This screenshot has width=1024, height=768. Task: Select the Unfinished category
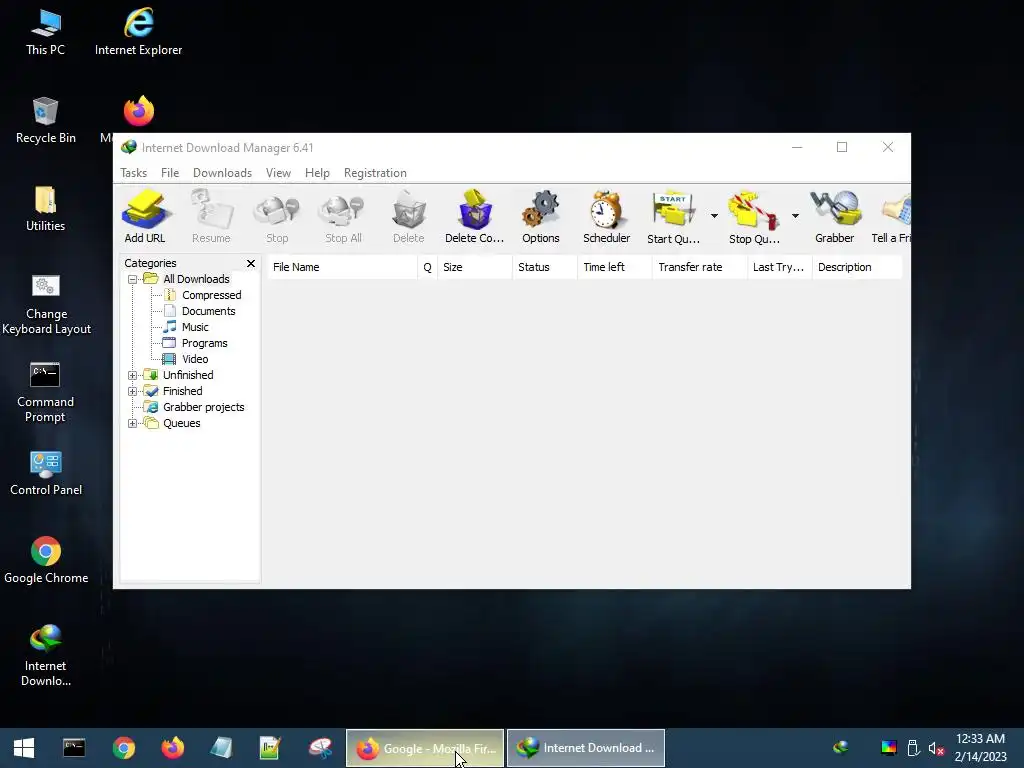(188, 375)
